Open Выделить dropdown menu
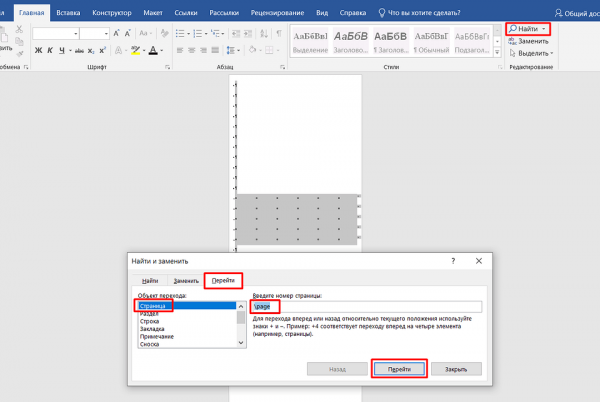600x402 pixels. (531, 54)
